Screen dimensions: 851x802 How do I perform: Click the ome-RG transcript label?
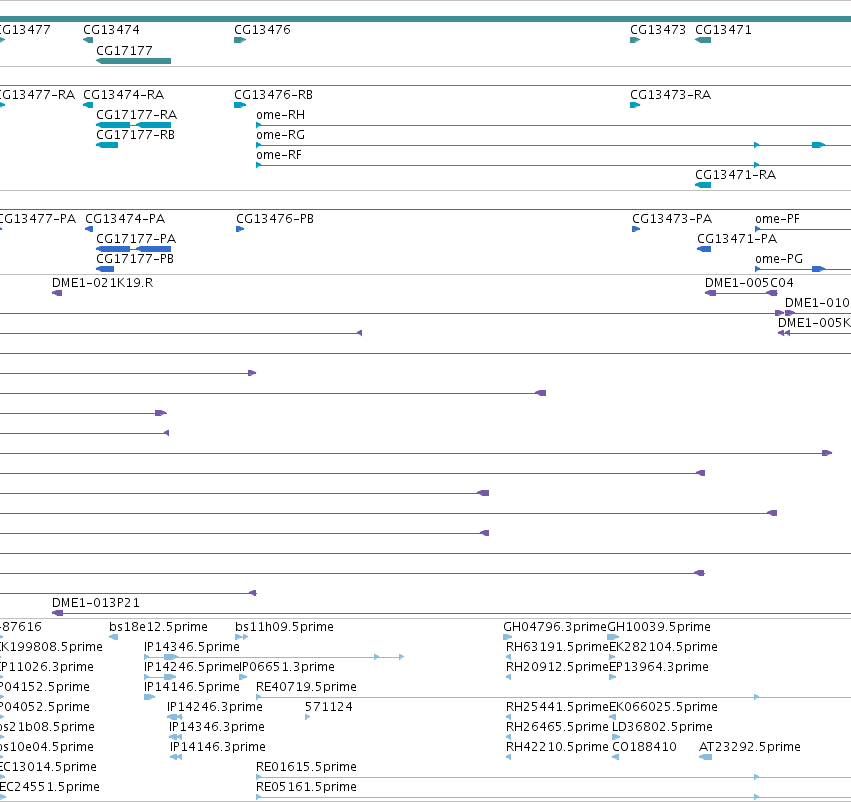[x=281, y=135]
